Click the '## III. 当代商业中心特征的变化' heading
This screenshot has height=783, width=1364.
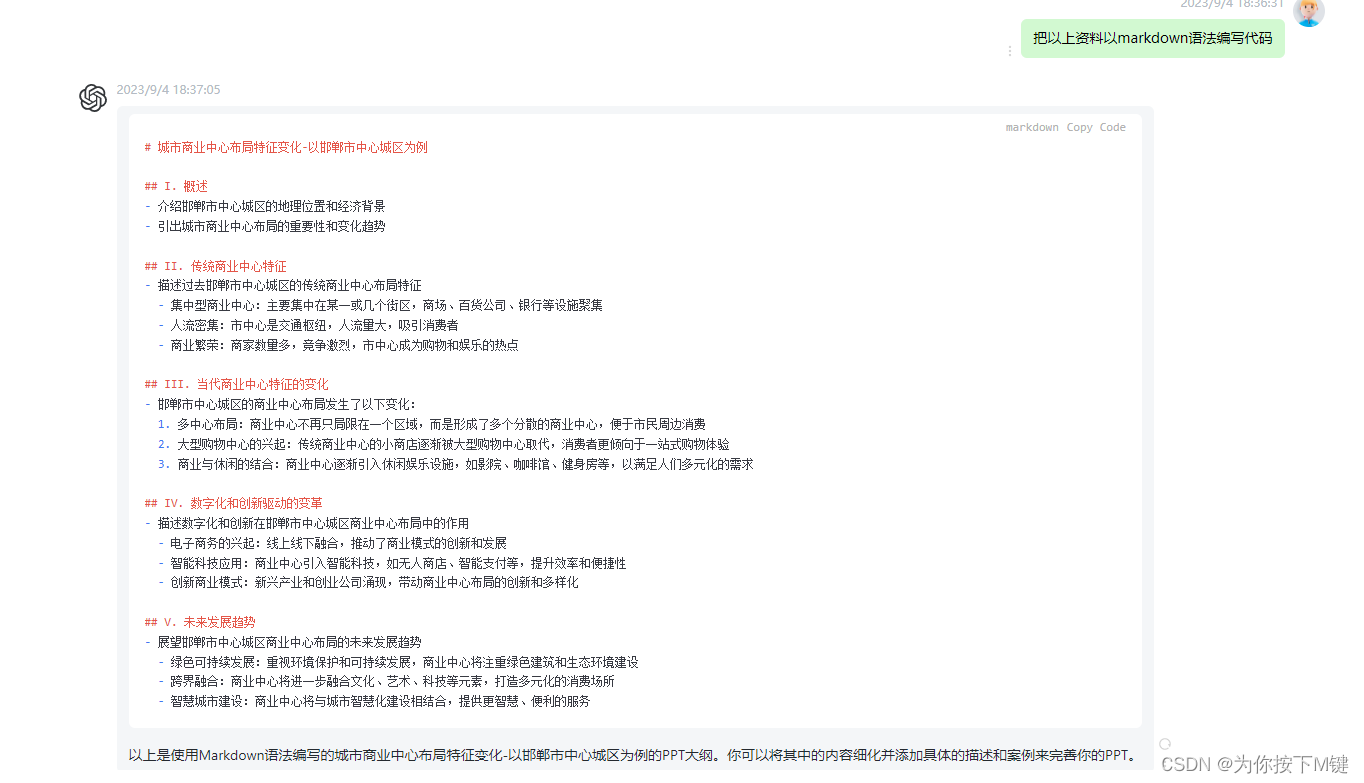click(x=236, y=384)
